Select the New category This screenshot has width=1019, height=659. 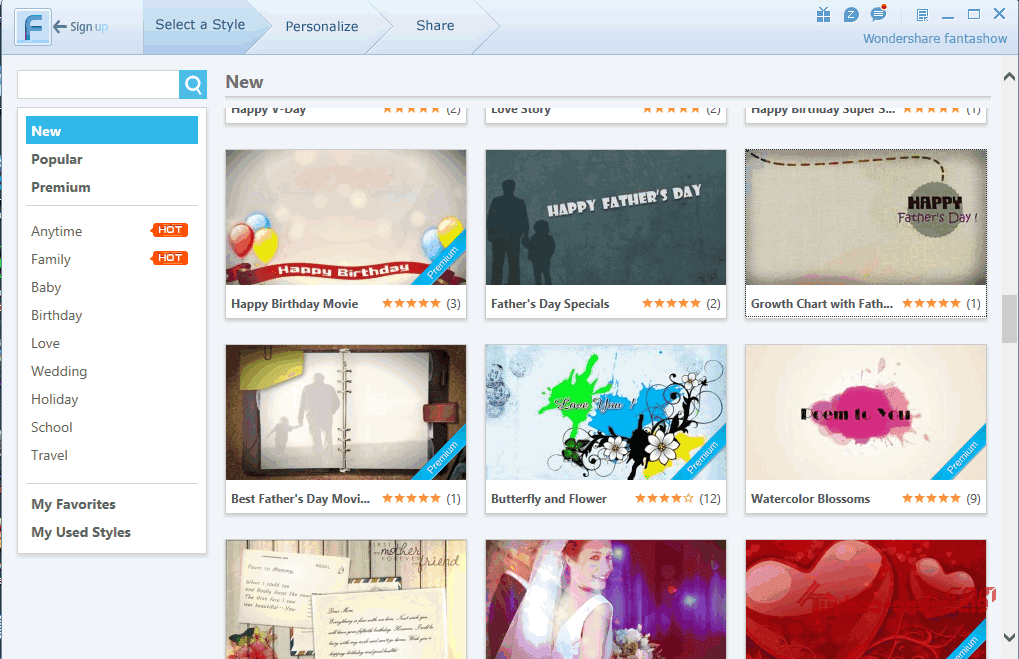point(112,131)
